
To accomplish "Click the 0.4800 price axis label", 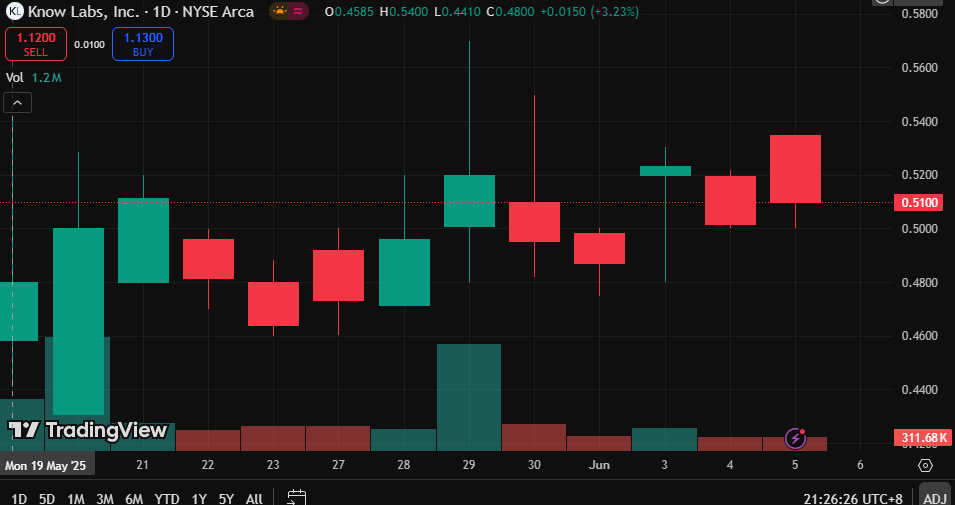I will pyautogui.click(x=919, y=282).
